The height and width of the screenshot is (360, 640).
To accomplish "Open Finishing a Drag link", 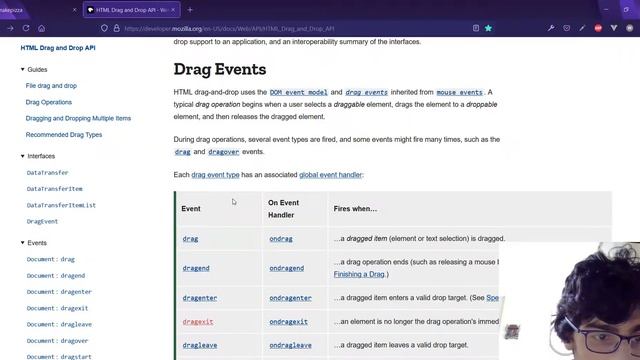I will [x=359, y=274].
